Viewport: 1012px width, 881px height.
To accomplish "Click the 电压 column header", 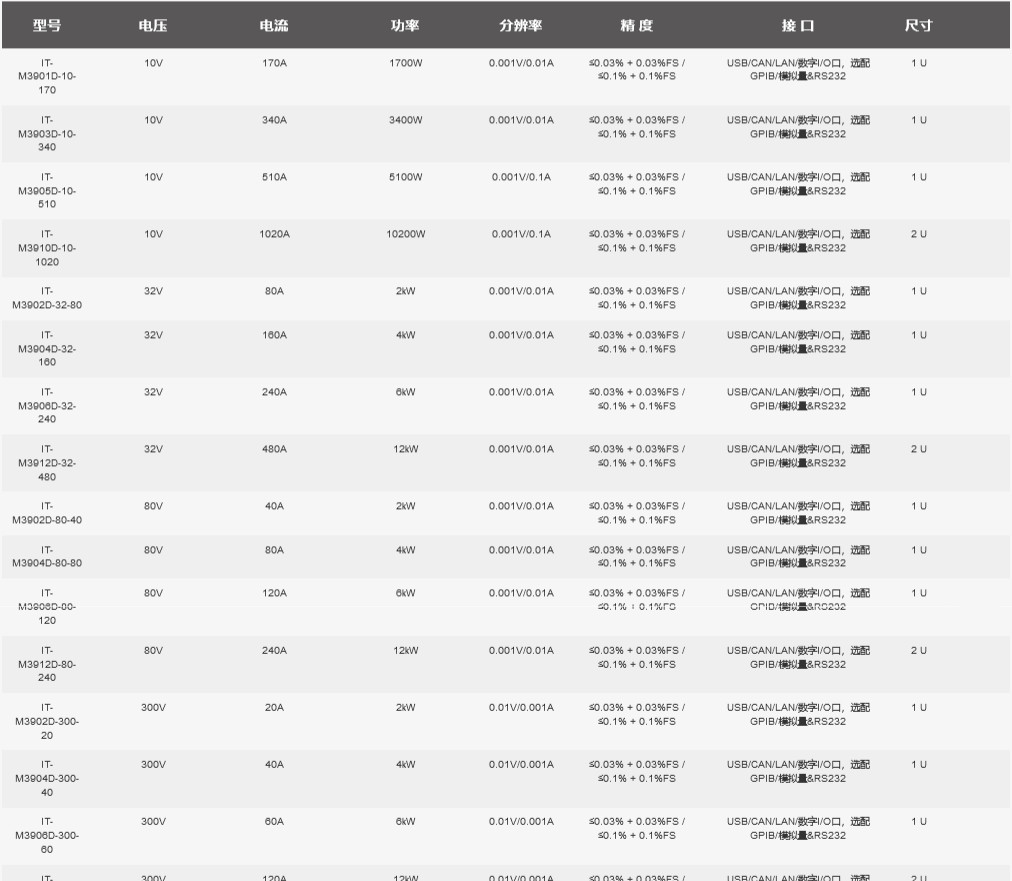I will click(153, 26).
